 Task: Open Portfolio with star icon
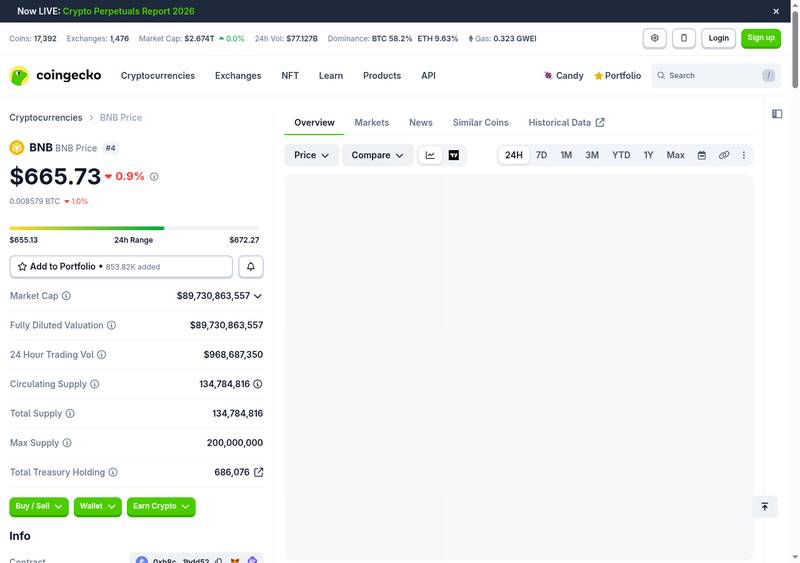click(x=617, y=76)
